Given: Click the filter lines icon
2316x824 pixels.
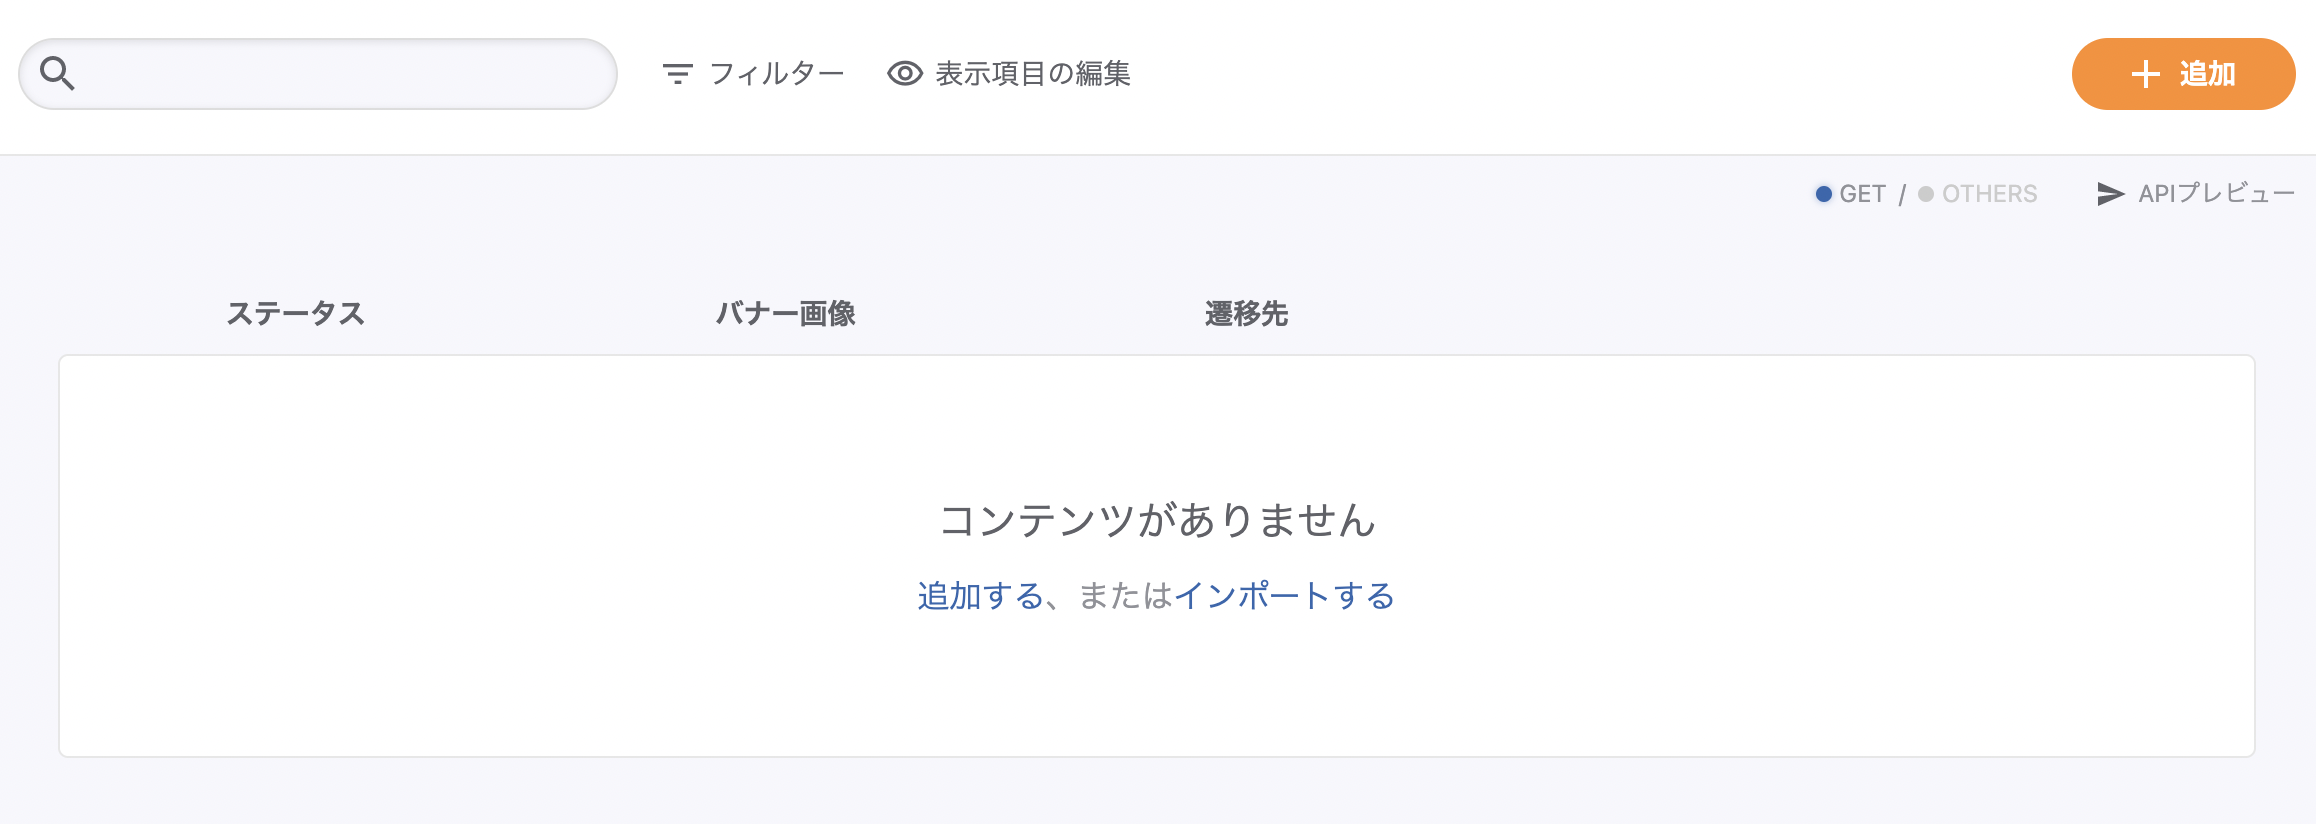Looking at the screenshot, I should click(x=677, y=74).
